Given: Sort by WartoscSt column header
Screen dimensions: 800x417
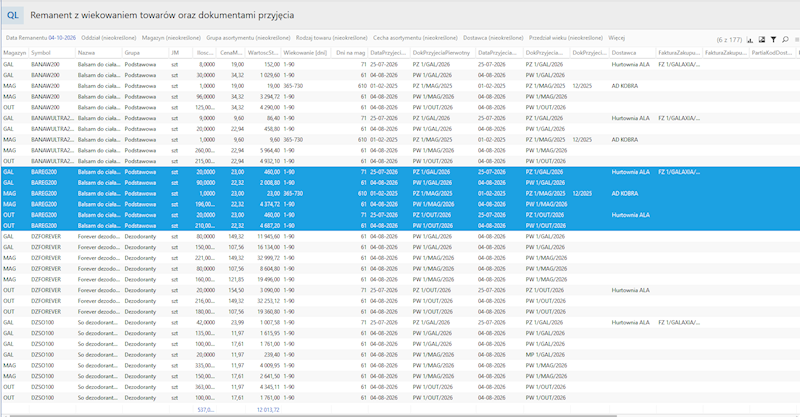Looking at the screenshot, I should point(263,53).
